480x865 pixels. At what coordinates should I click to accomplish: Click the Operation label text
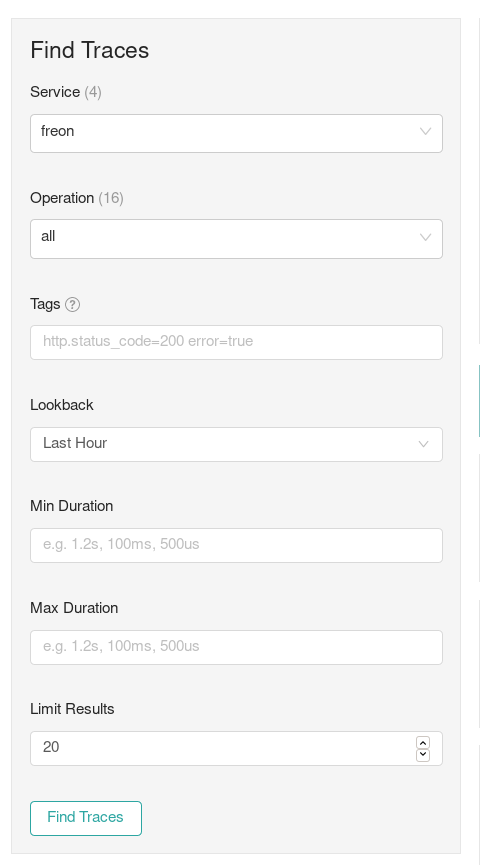pyautogui.click(x=62, y=198)
